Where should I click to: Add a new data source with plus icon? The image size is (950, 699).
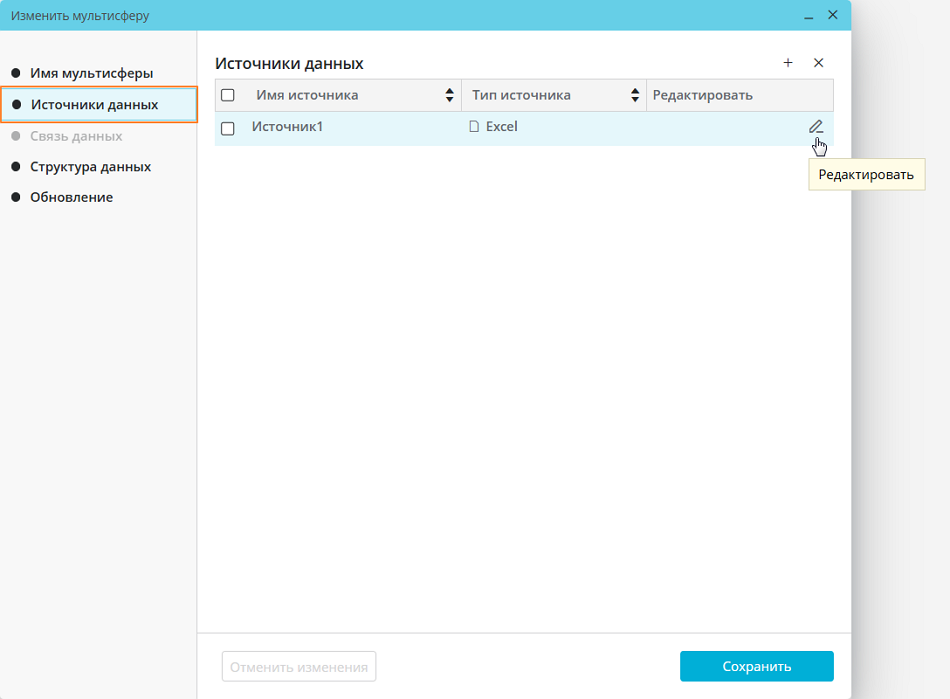tap(788, 63)
